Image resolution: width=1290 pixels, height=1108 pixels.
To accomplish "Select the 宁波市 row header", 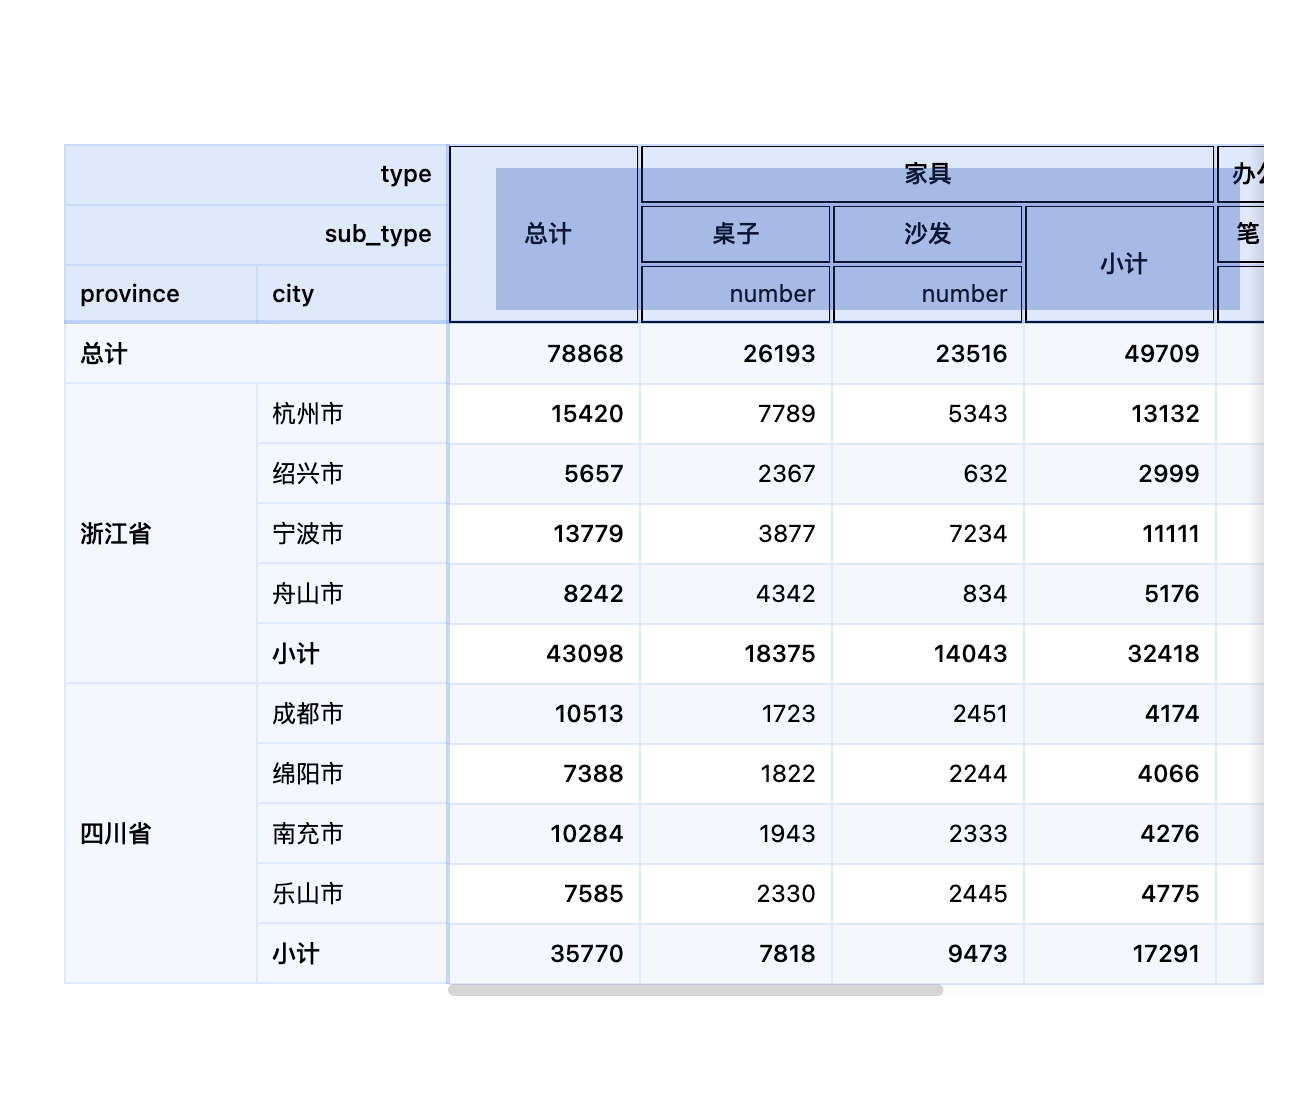I will [x=352, y=534].
